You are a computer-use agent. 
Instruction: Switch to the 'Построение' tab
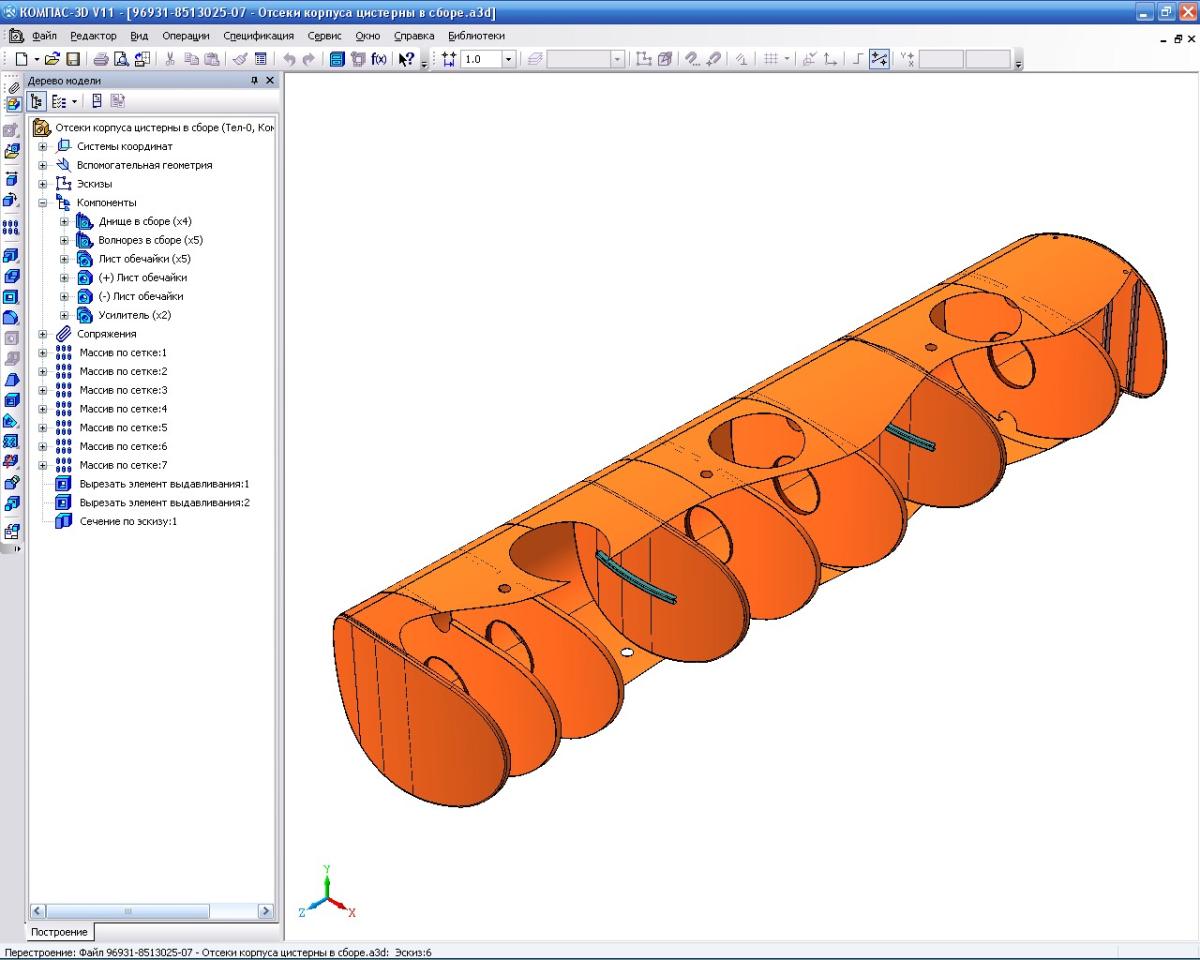coord(60,932)
